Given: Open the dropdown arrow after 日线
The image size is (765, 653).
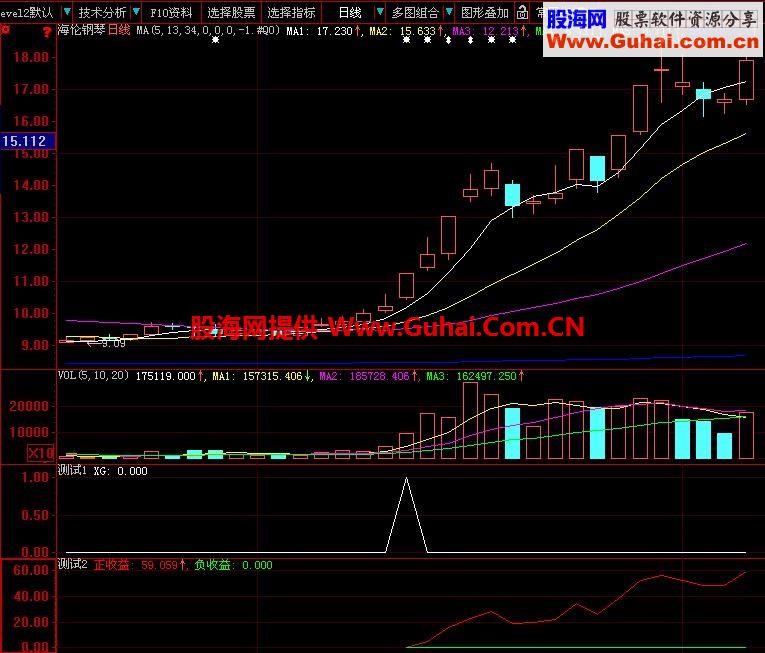Looking at the screenshot, I should coord(380,12).
